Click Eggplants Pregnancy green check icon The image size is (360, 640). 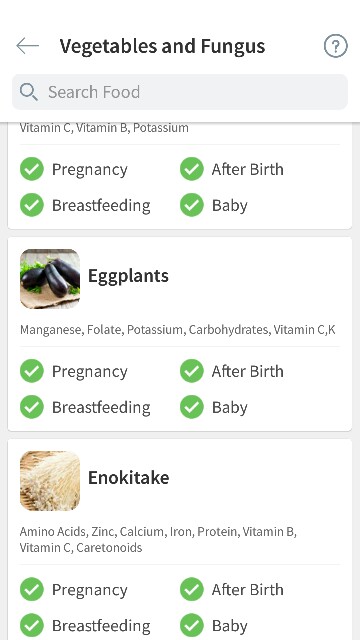coord(32,371)
